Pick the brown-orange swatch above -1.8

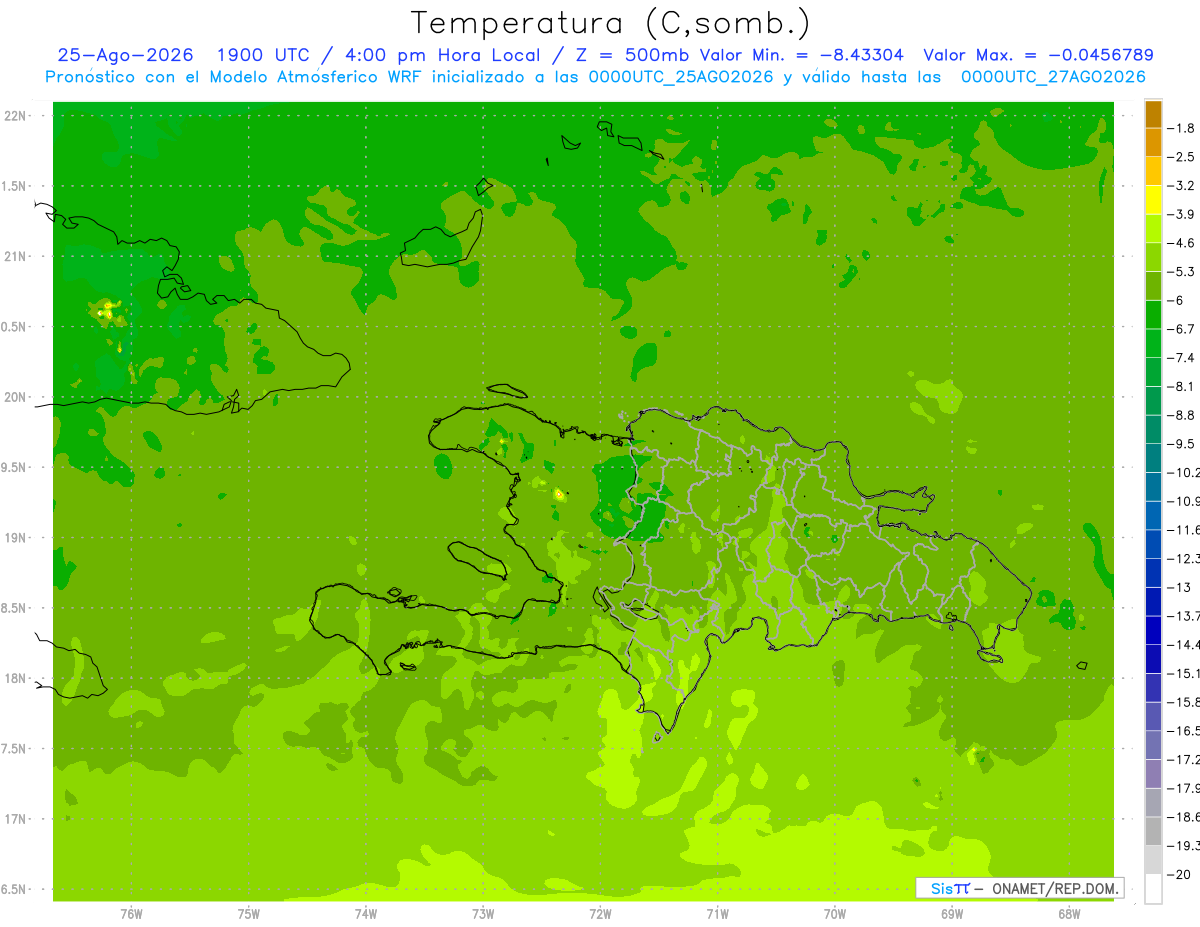pos(1153,114)
